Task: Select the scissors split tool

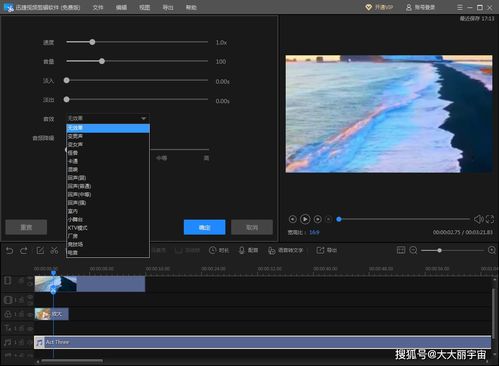Action: tap(54, 251)
